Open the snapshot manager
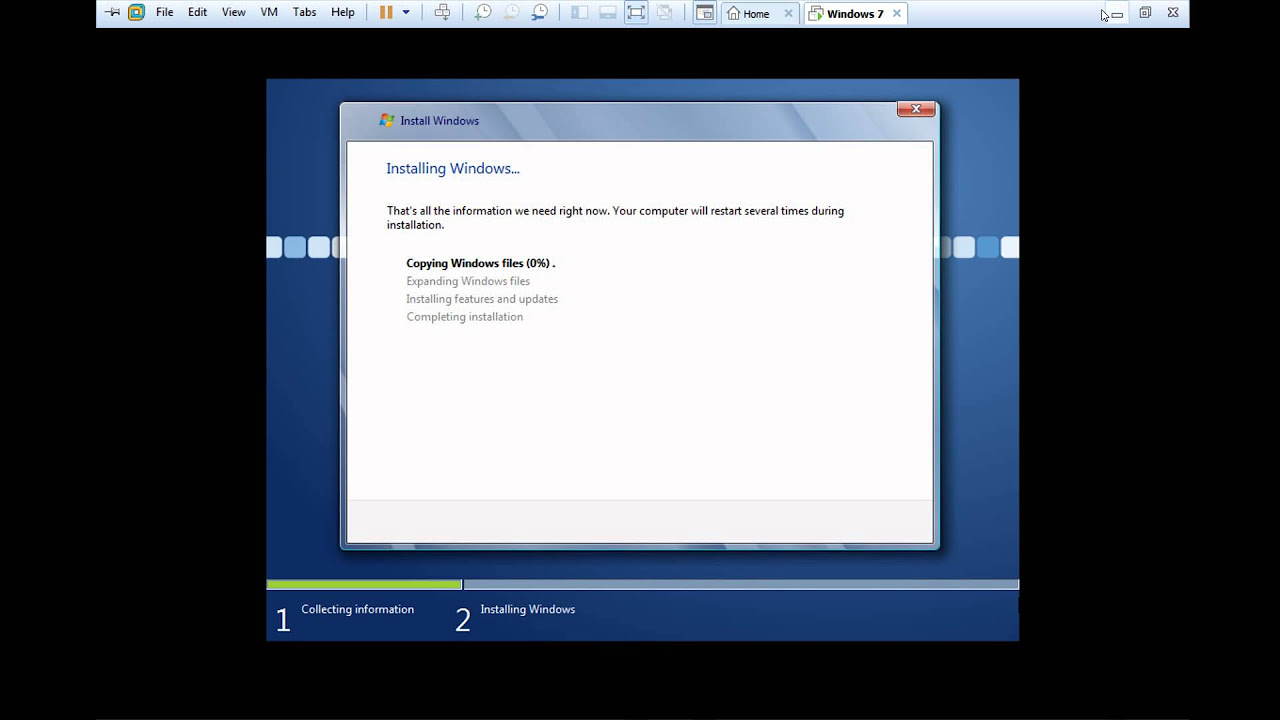The image size is (1280, 720). tap(539, 13)
